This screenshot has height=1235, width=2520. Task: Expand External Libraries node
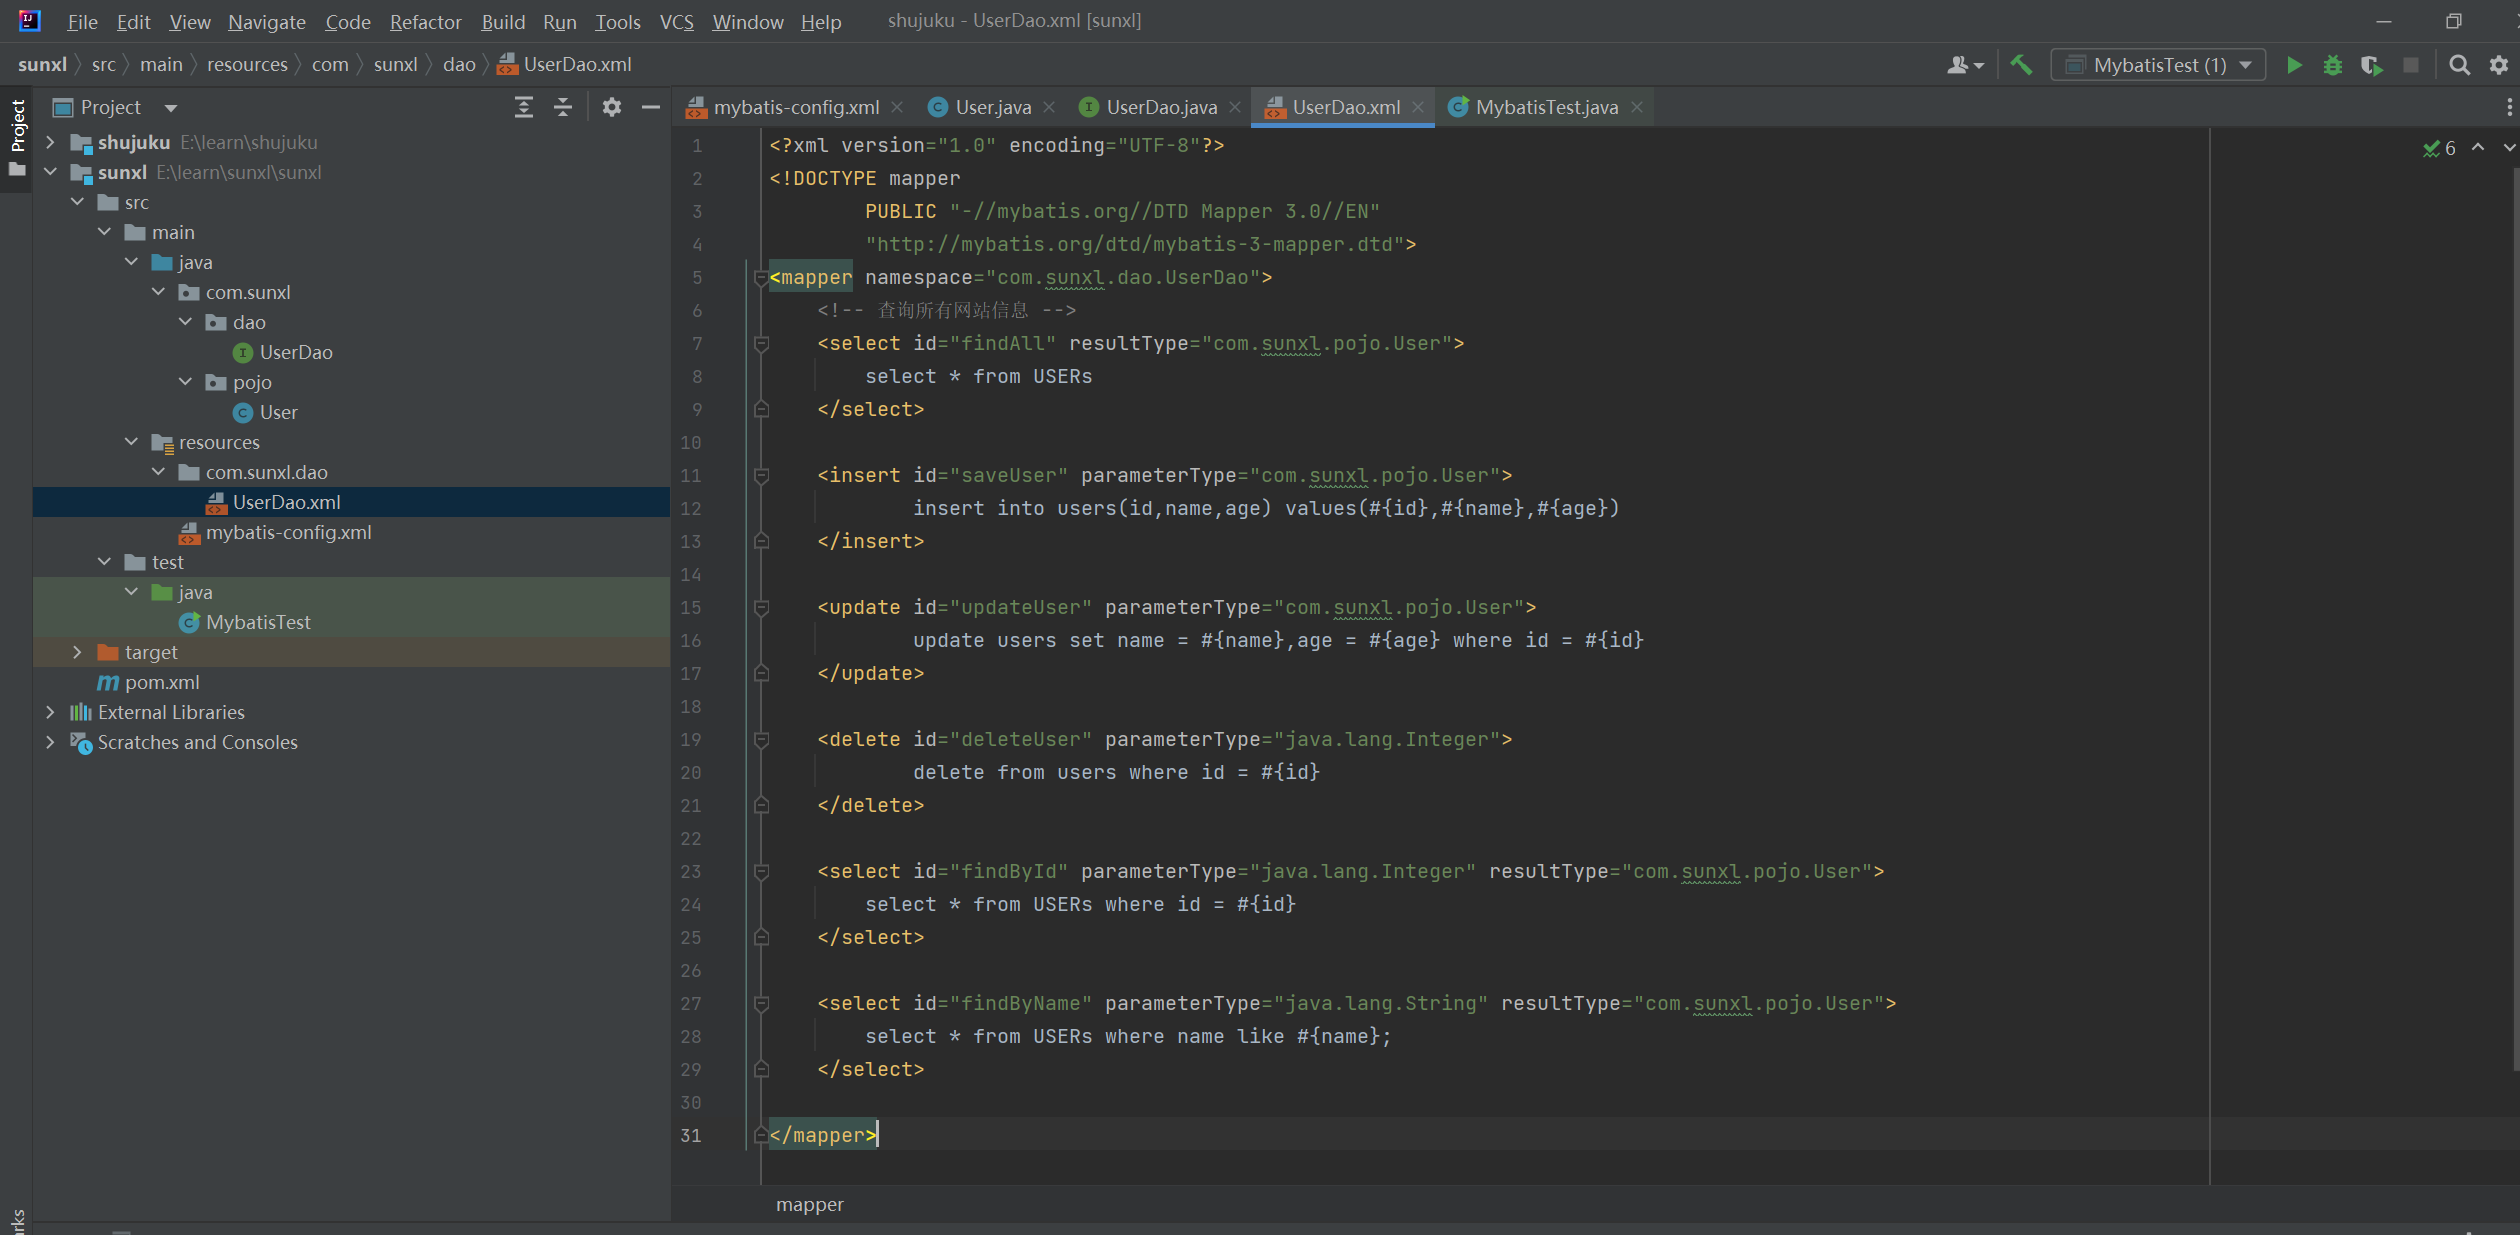coord(50,712)
